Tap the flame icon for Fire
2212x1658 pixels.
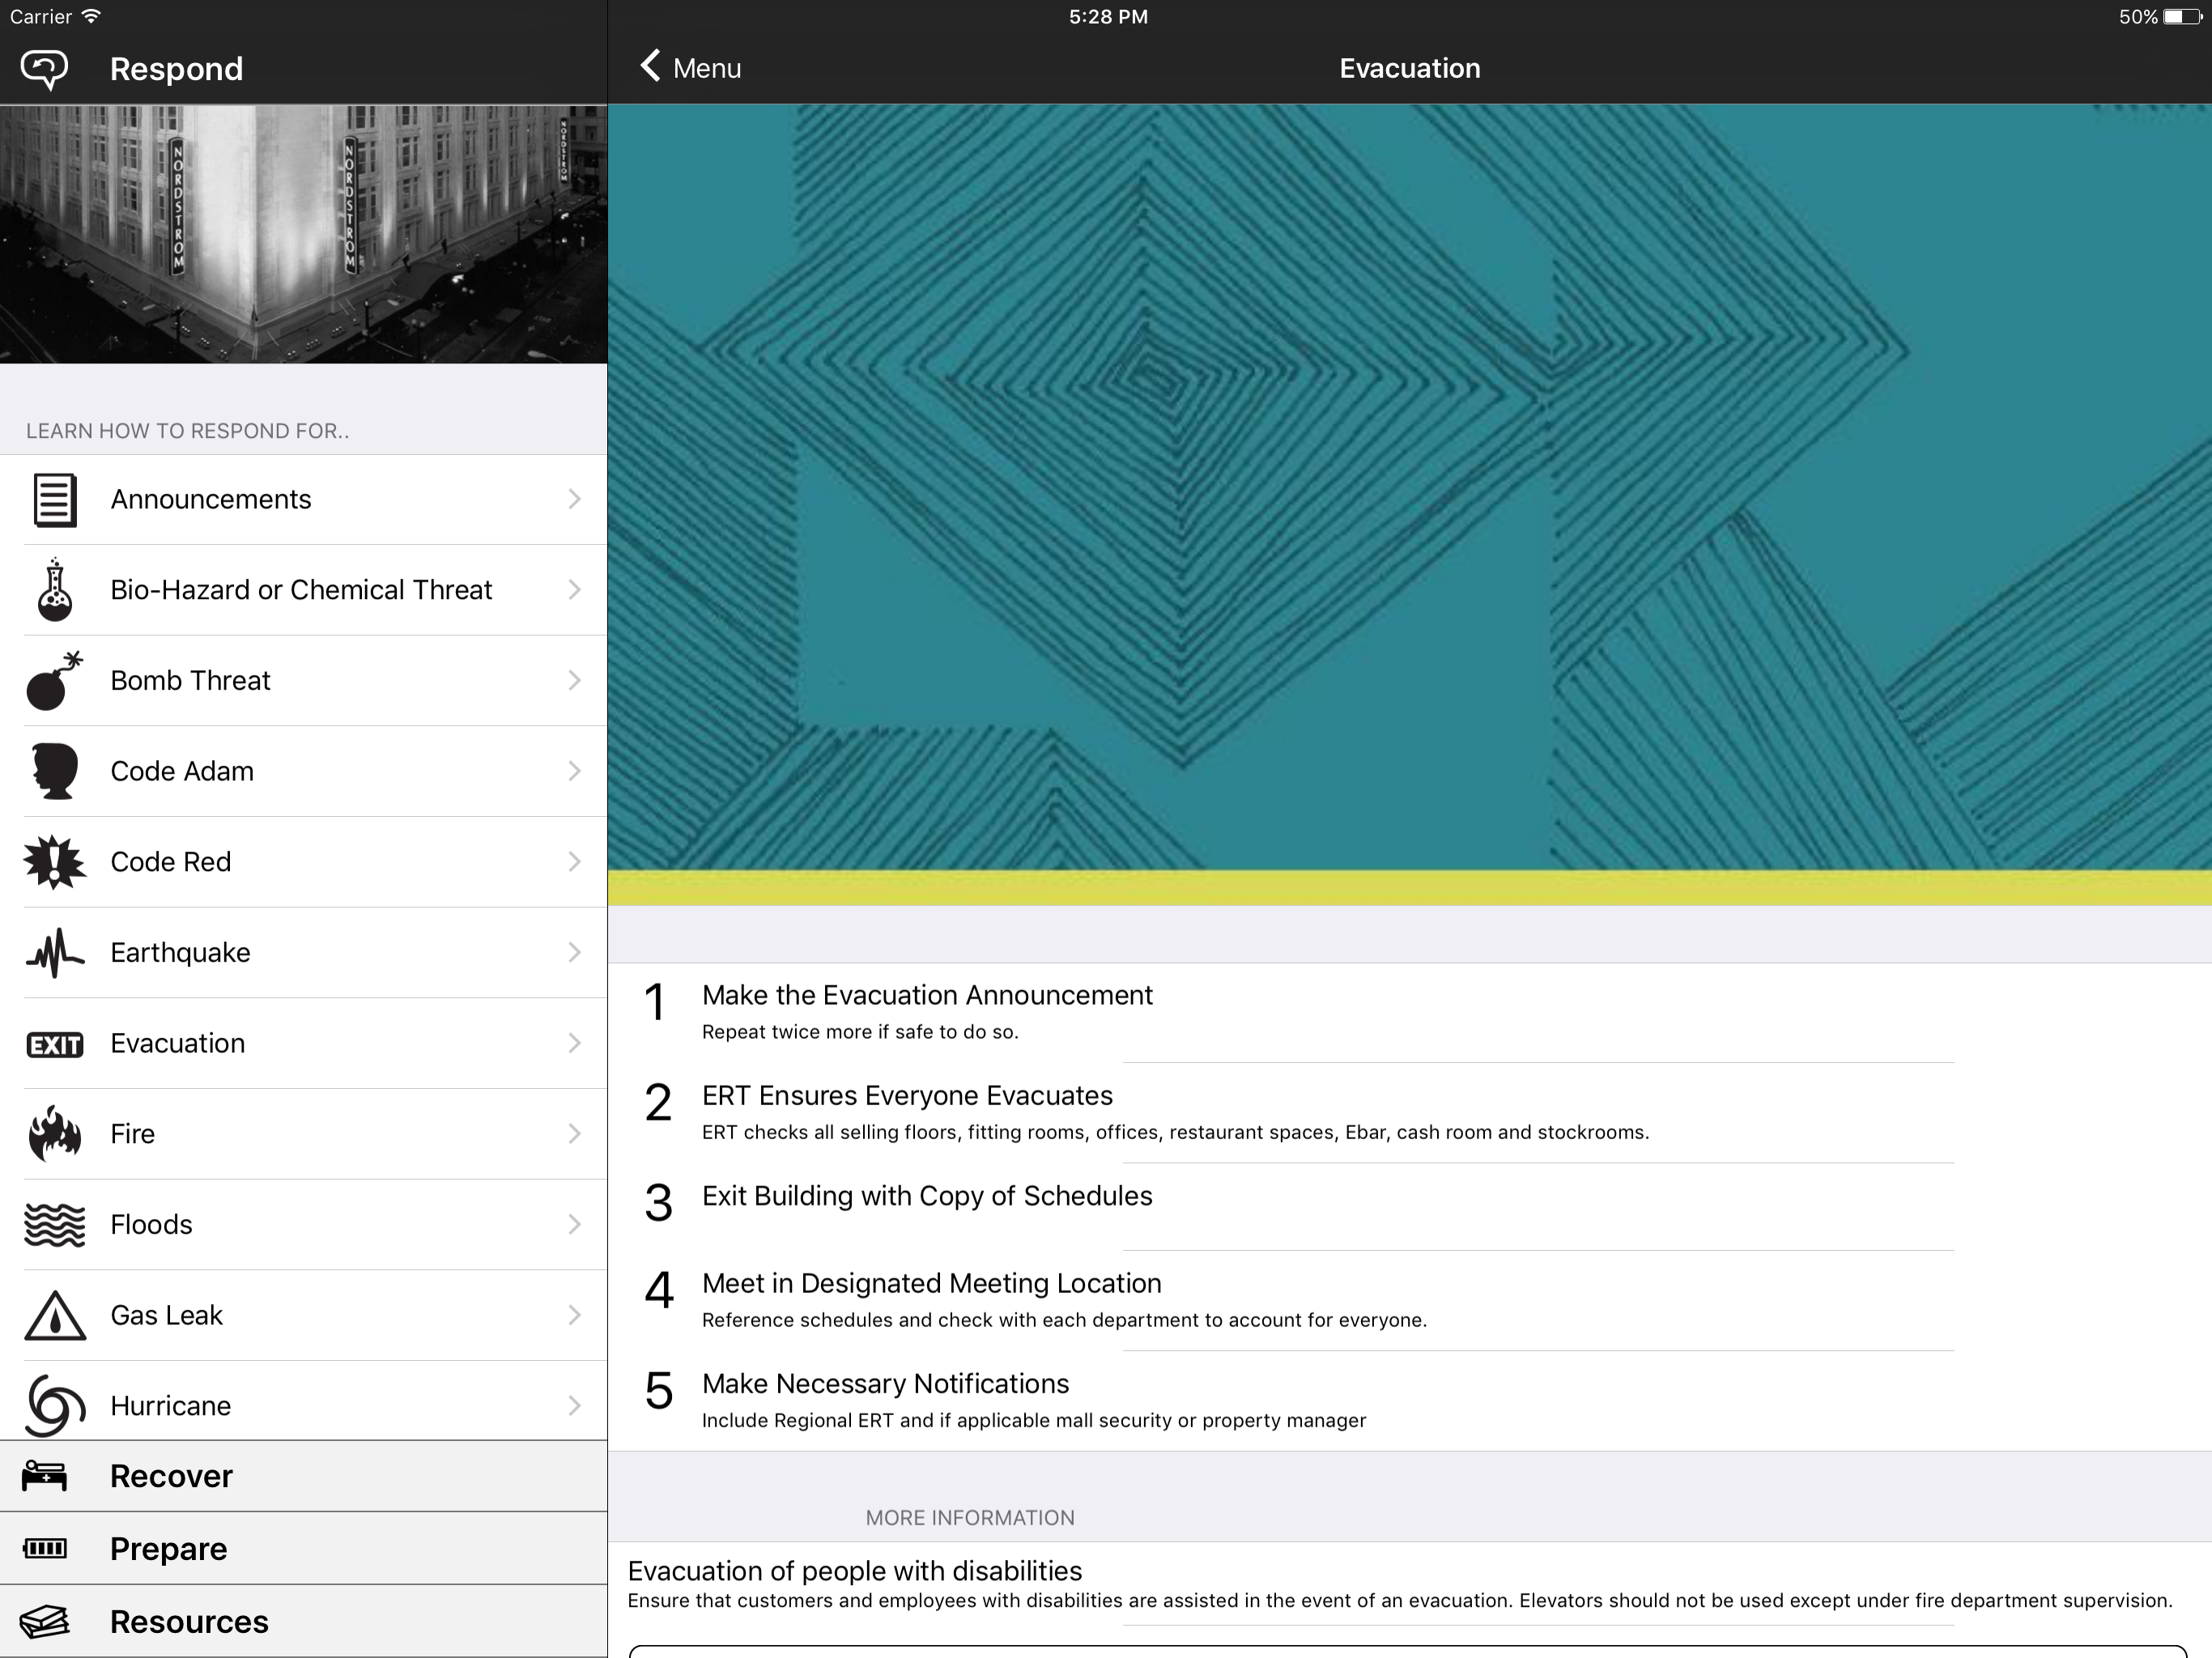(x=54, y=1134)
